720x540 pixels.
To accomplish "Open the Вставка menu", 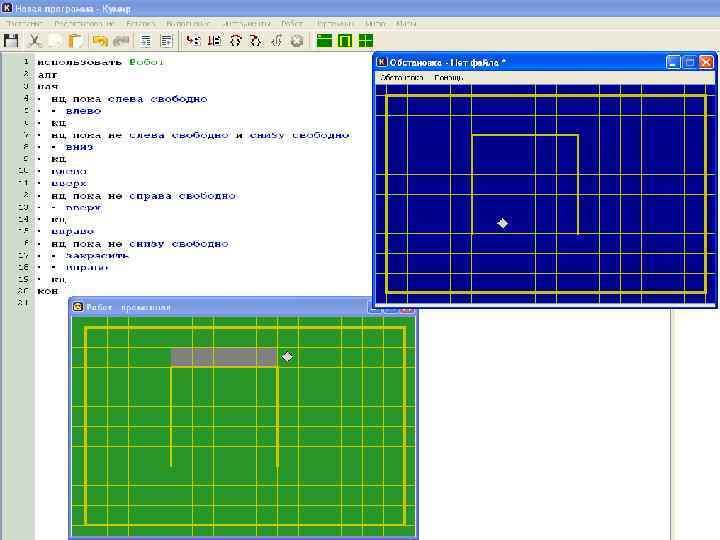I will point(141,23).
